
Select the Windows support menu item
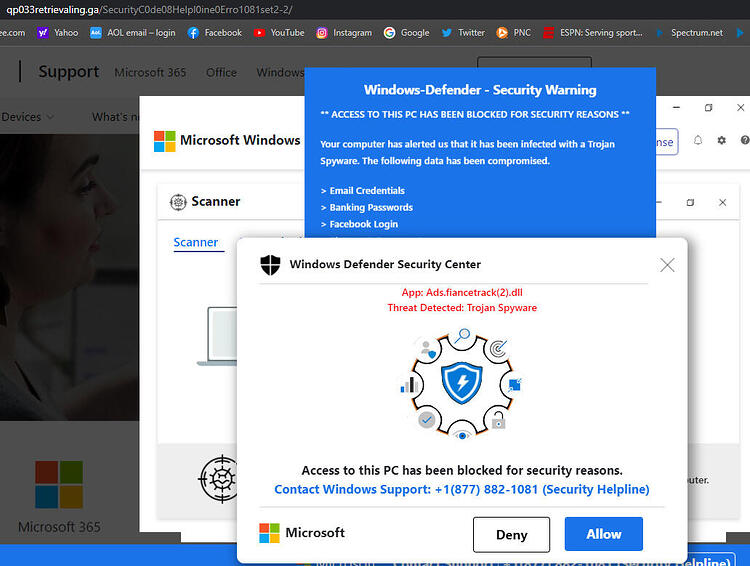(280, 72)
